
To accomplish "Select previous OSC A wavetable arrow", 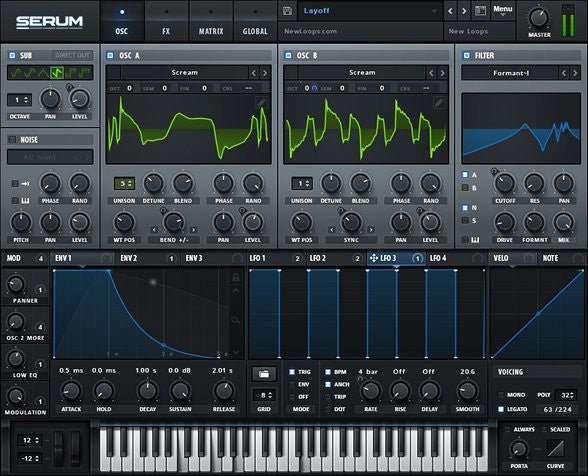I will click(x=254, y=73).
